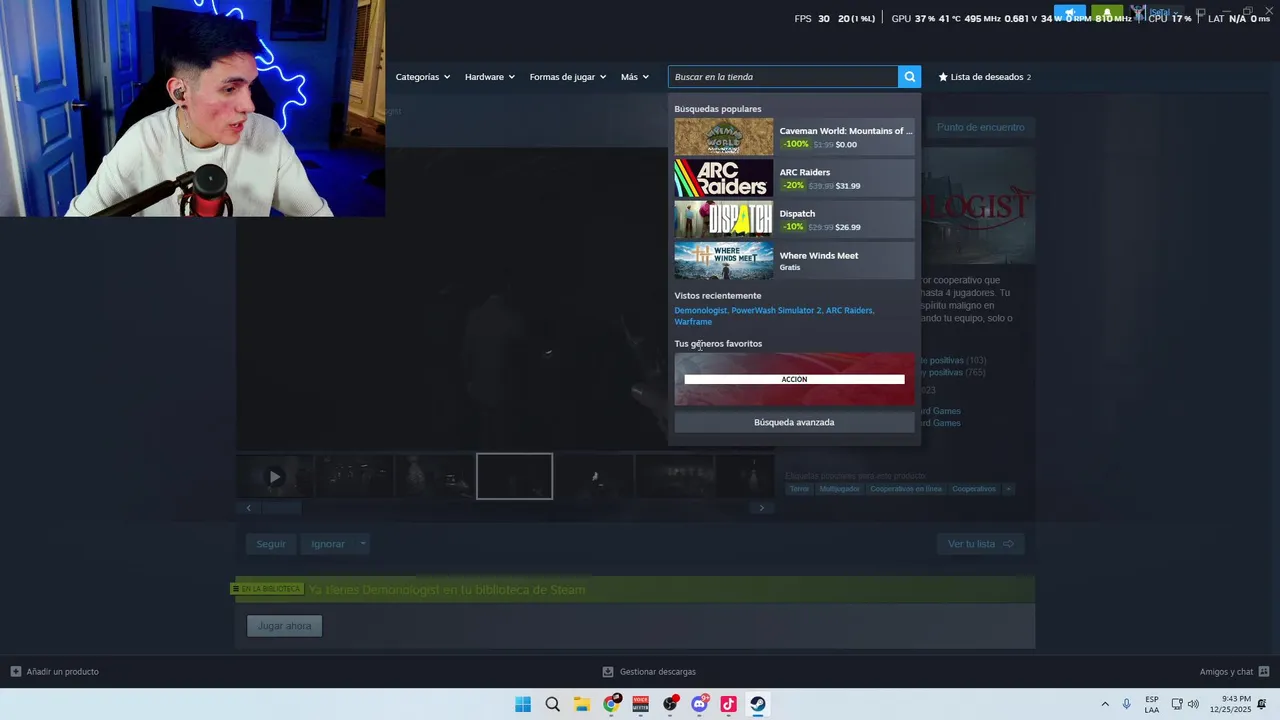
Task: Select the Where Winds Meet search result
Action: coord(794,261)
